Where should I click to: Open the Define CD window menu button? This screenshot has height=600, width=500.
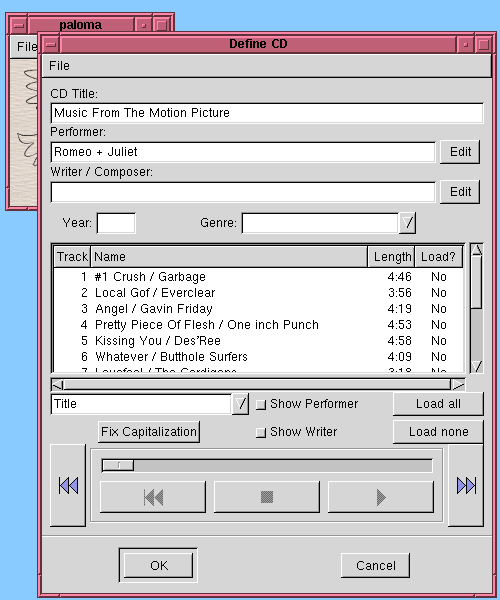click(x=50, y=44)
